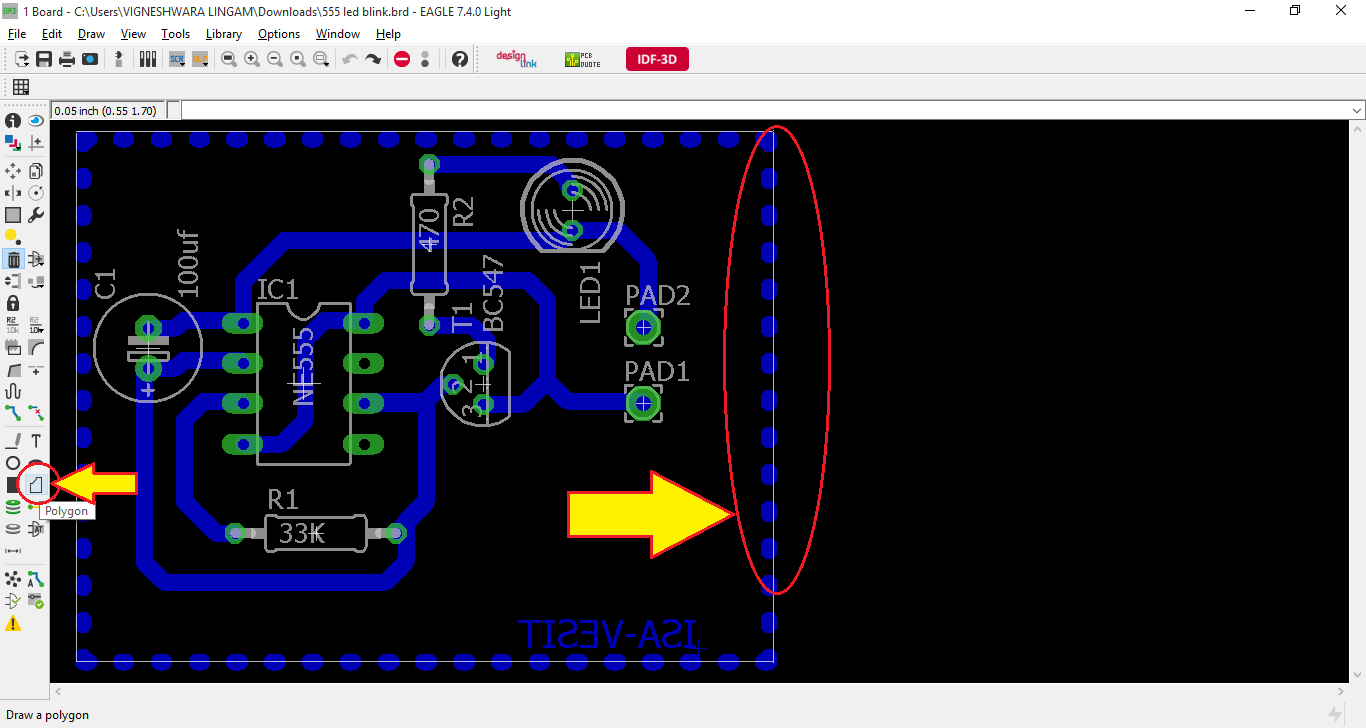
Task: Activate the Show eye tool
Action: tap(36, 120)
